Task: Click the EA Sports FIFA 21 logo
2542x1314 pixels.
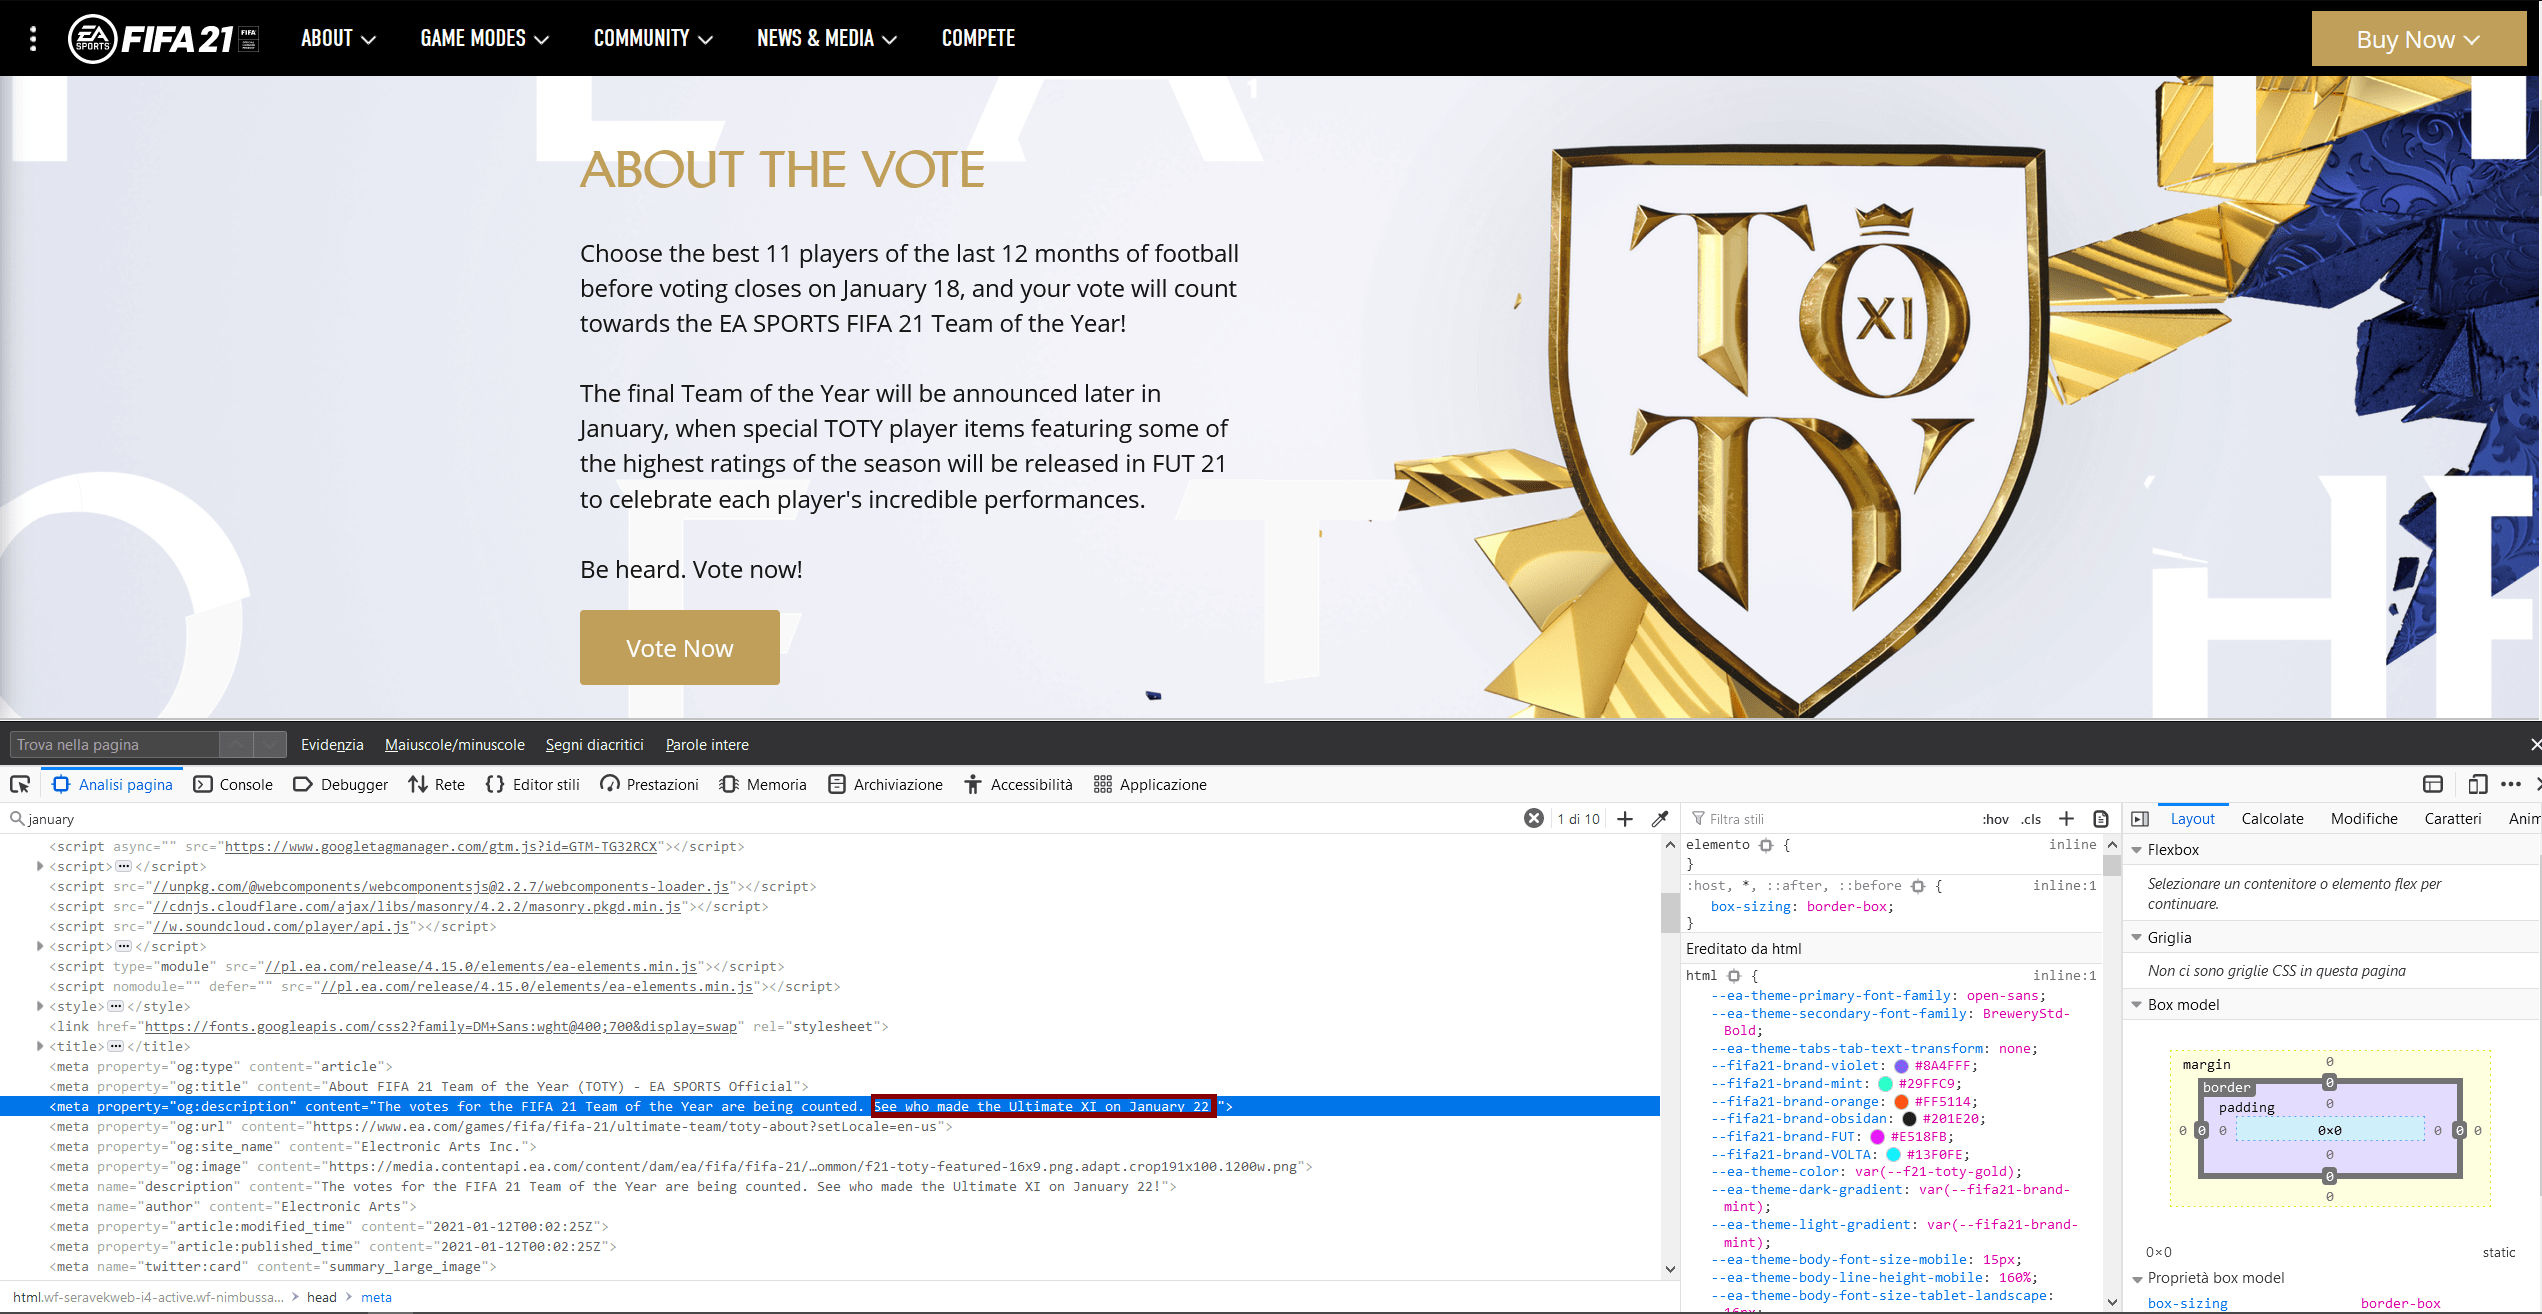Action: pyautogui.click(x=163, y=38)
